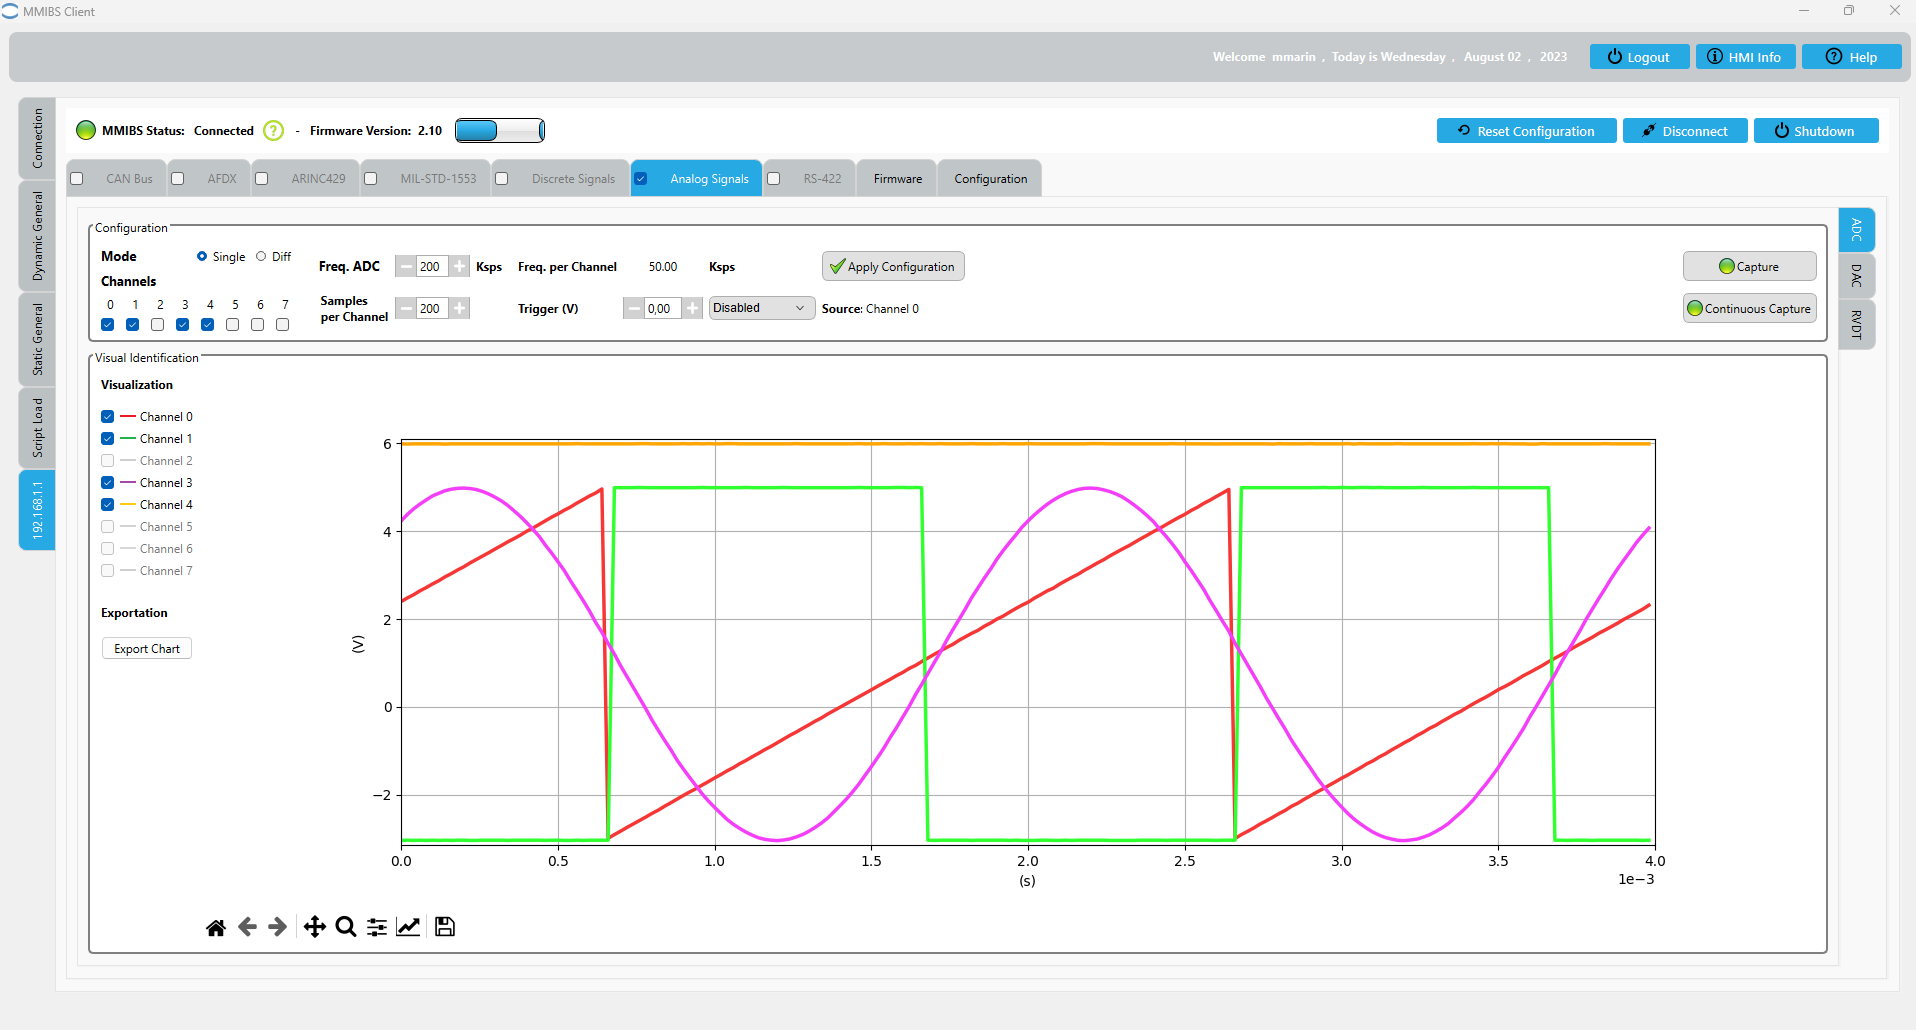Switch to the Firmware tab

(897, 179)
